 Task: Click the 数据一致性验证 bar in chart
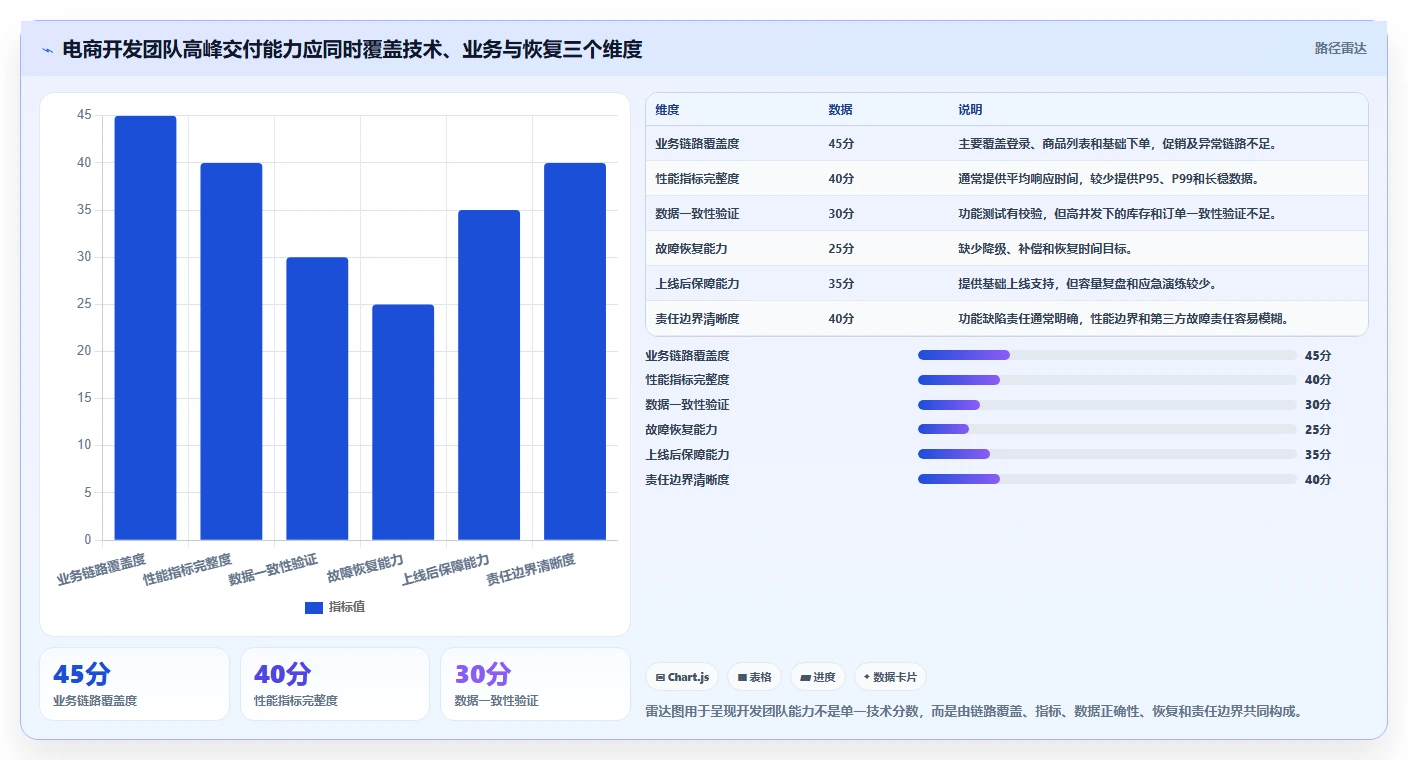[317, 398]
